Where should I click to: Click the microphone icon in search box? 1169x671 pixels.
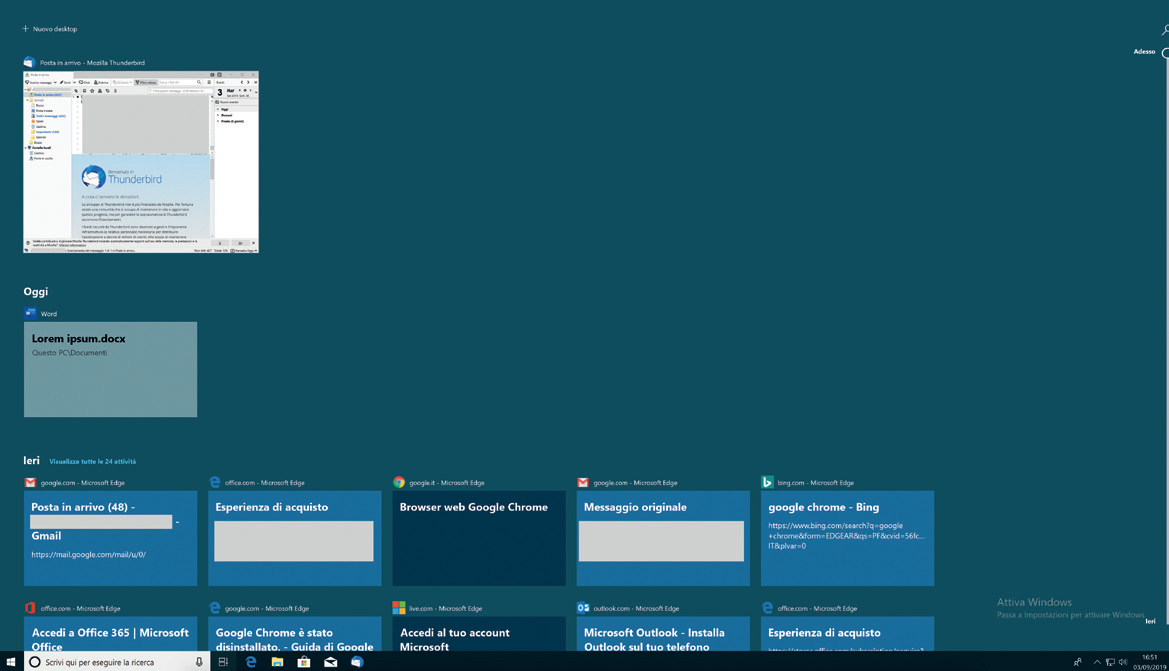pyautogui.click(x=198, y=662)
